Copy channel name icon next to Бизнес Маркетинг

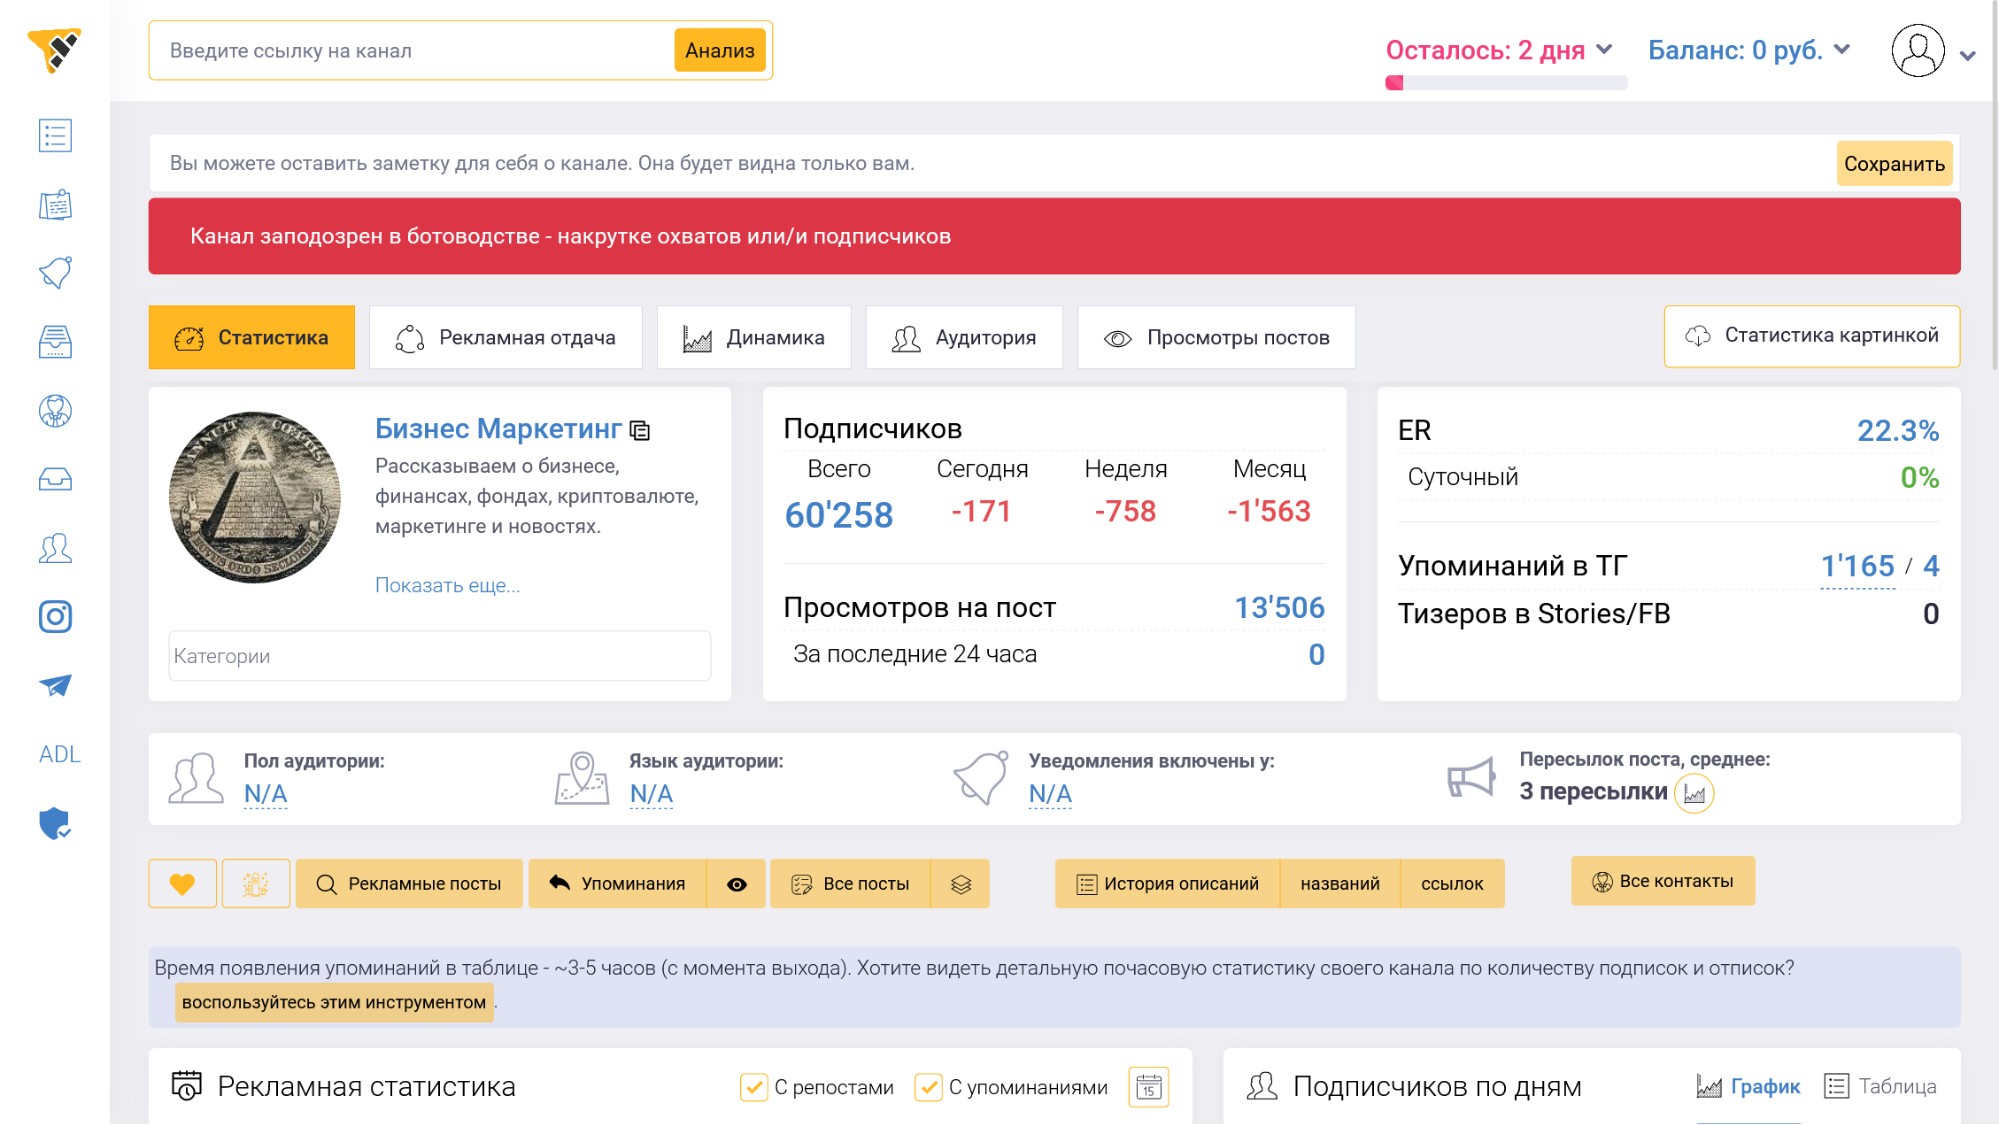[x=640, y=431]
